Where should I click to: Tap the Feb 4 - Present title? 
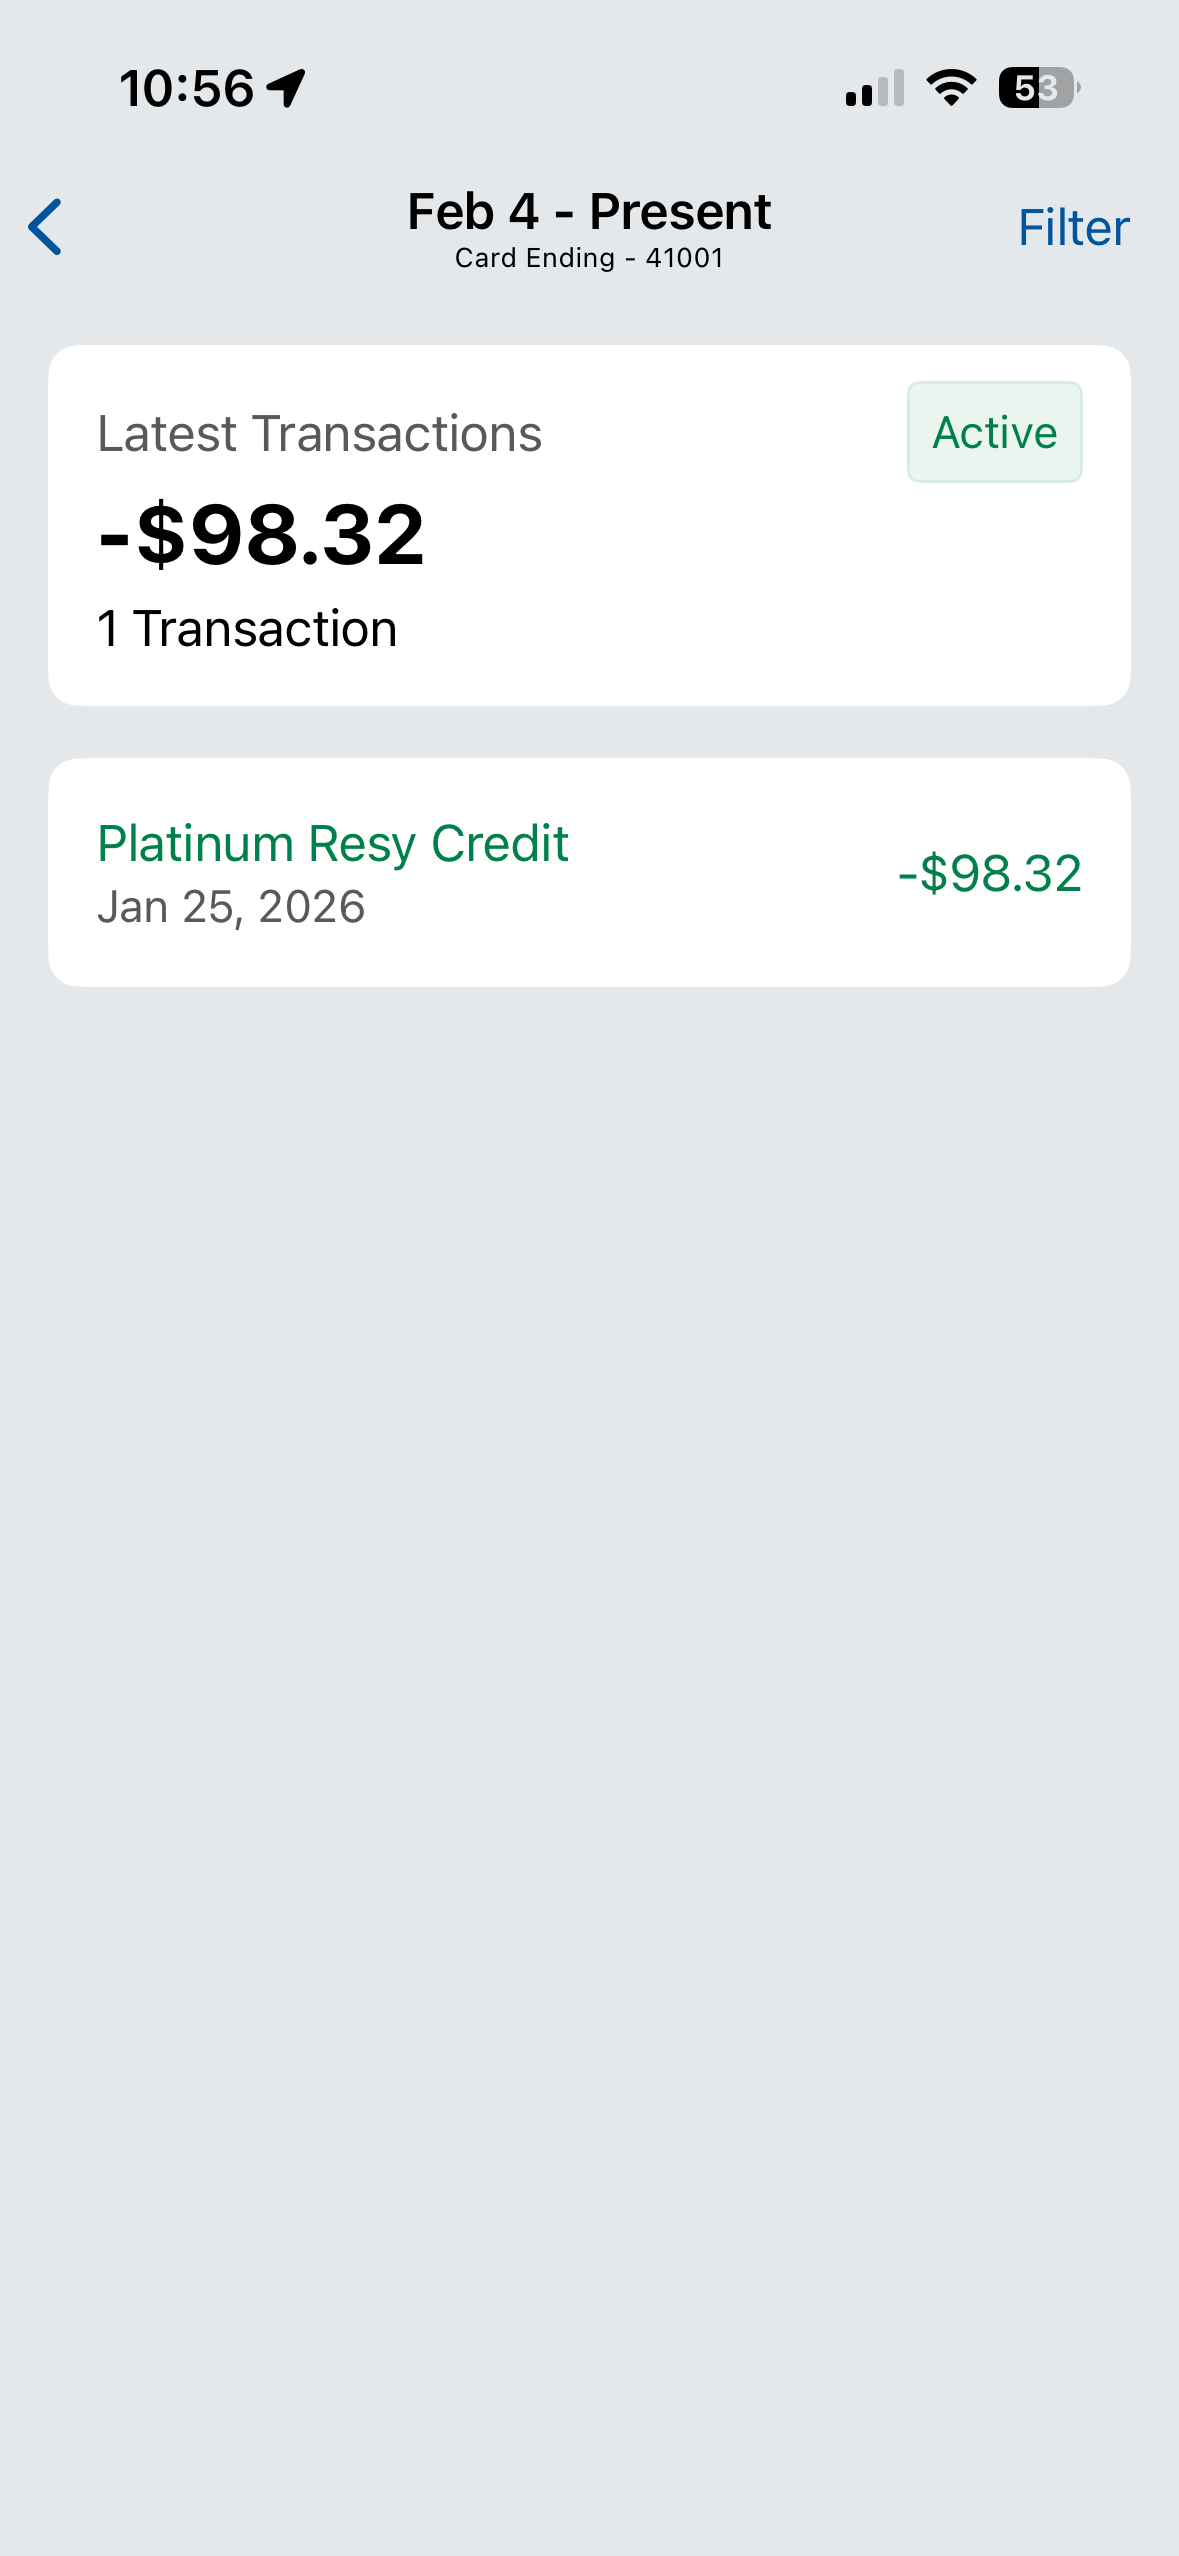(589, 212)
